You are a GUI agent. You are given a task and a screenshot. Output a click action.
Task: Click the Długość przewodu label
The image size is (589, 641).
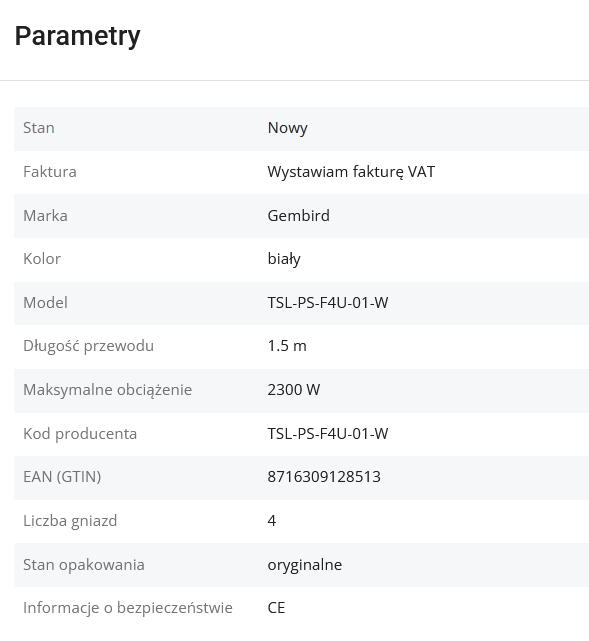89,346
